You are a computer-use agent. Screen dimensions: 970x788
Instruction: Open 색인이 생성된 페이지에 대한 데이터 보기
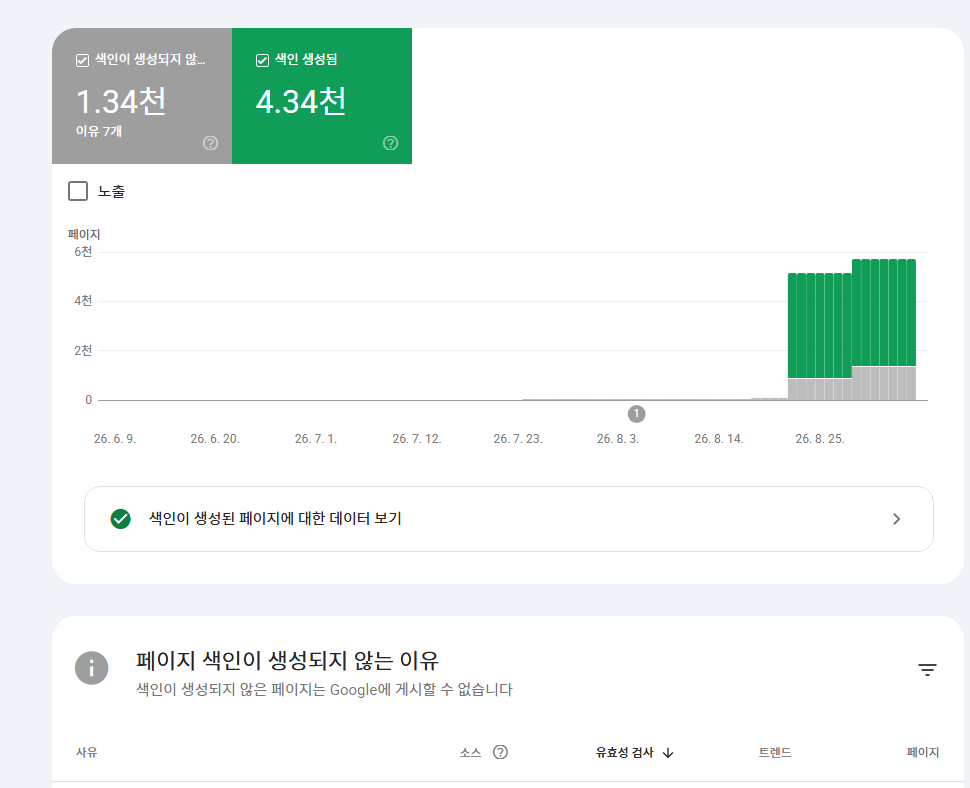[x=509, y=519]
